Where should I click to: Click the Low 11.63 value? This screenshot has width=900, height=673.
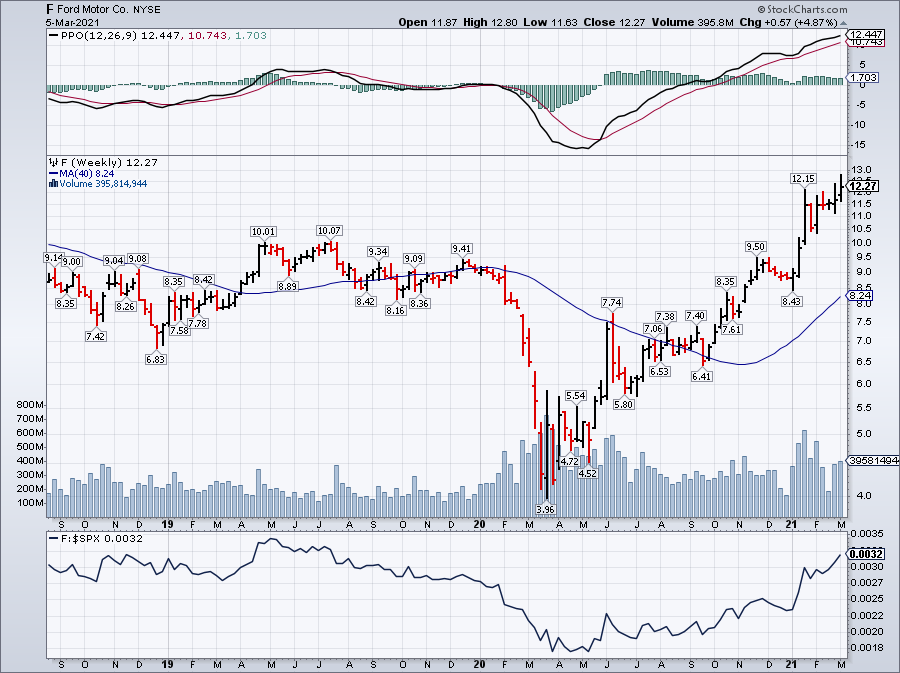551,22
